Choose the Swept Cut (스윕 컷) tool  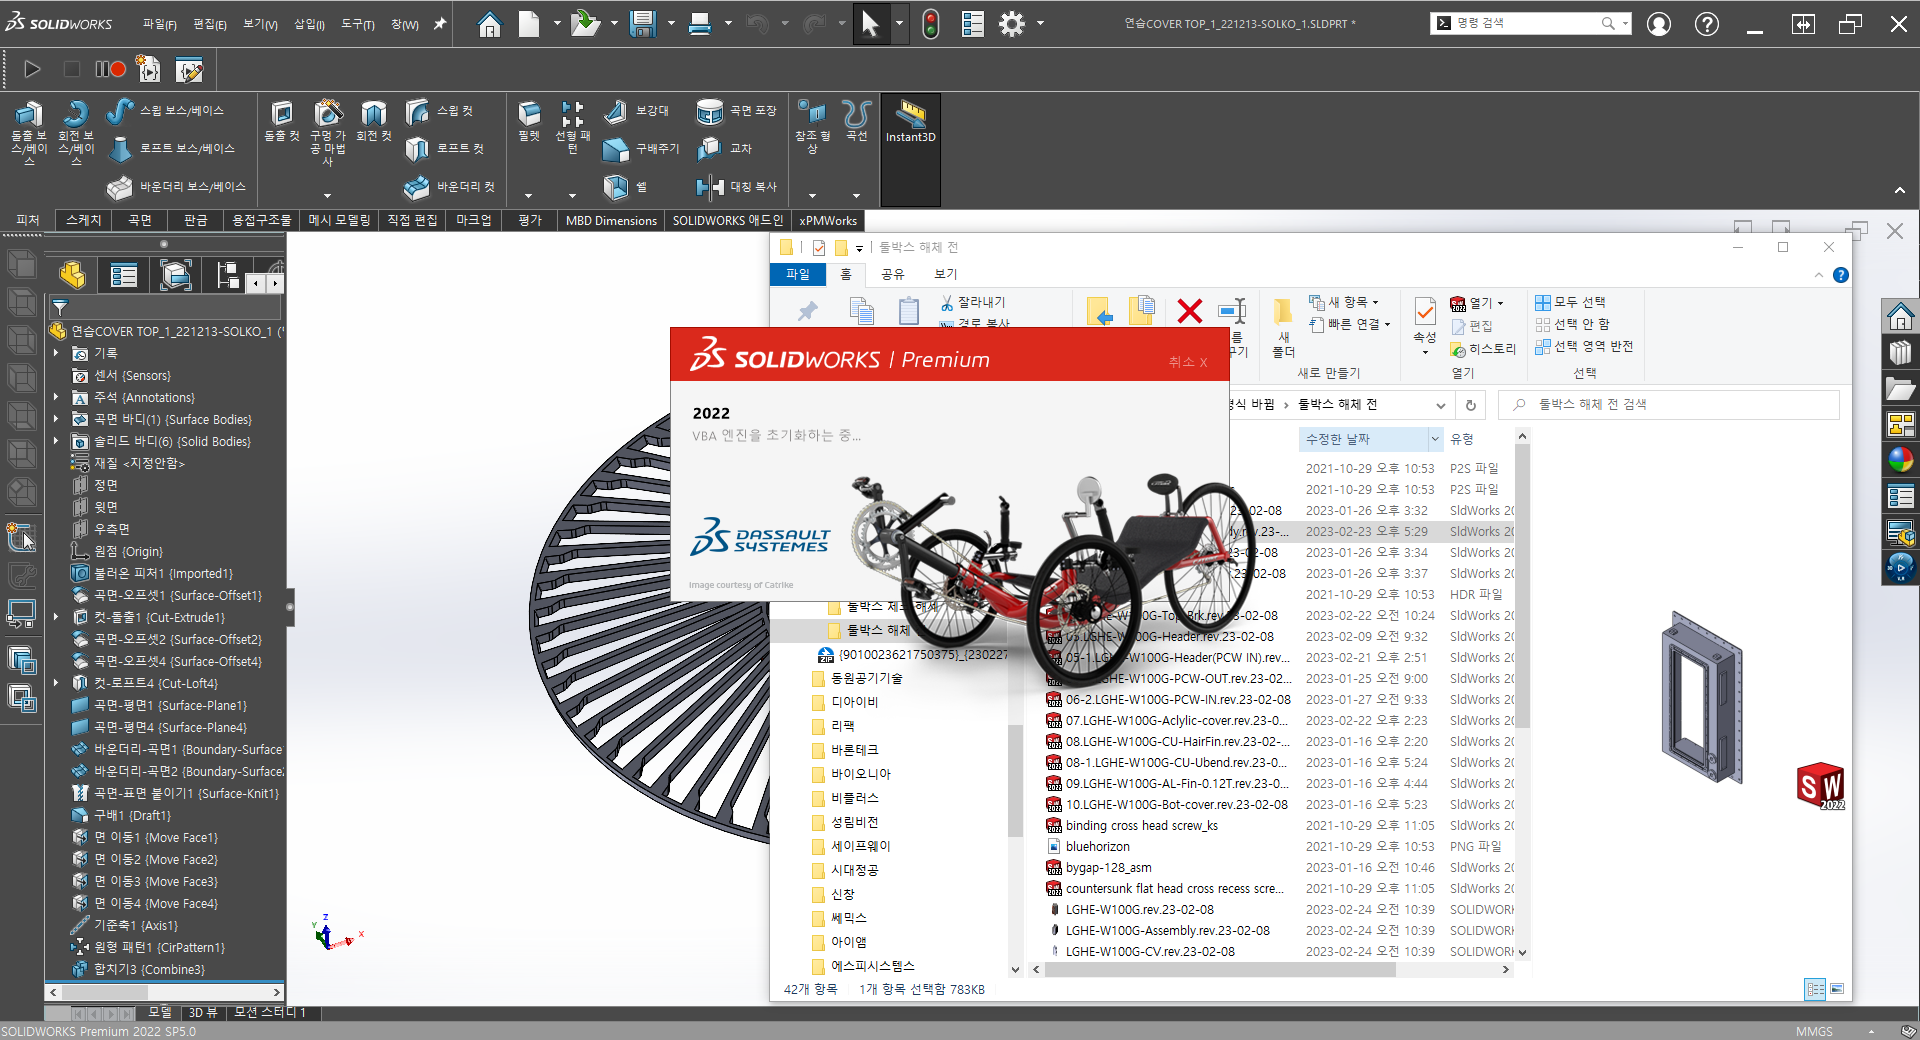[x=440, y=111]
